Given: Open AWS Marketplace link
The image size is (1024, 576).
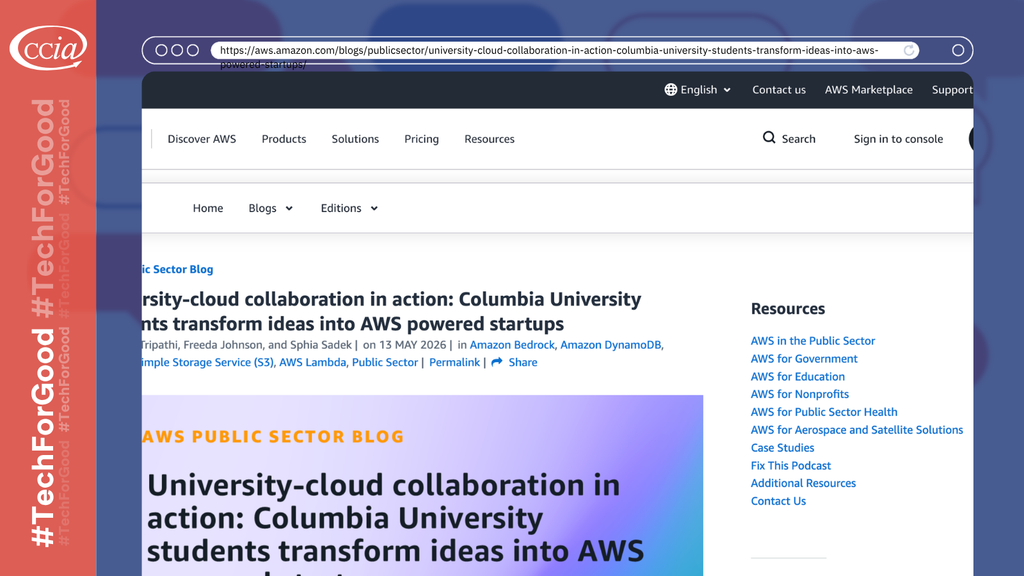Looking at the screenshot, I should tap(869, 89).
